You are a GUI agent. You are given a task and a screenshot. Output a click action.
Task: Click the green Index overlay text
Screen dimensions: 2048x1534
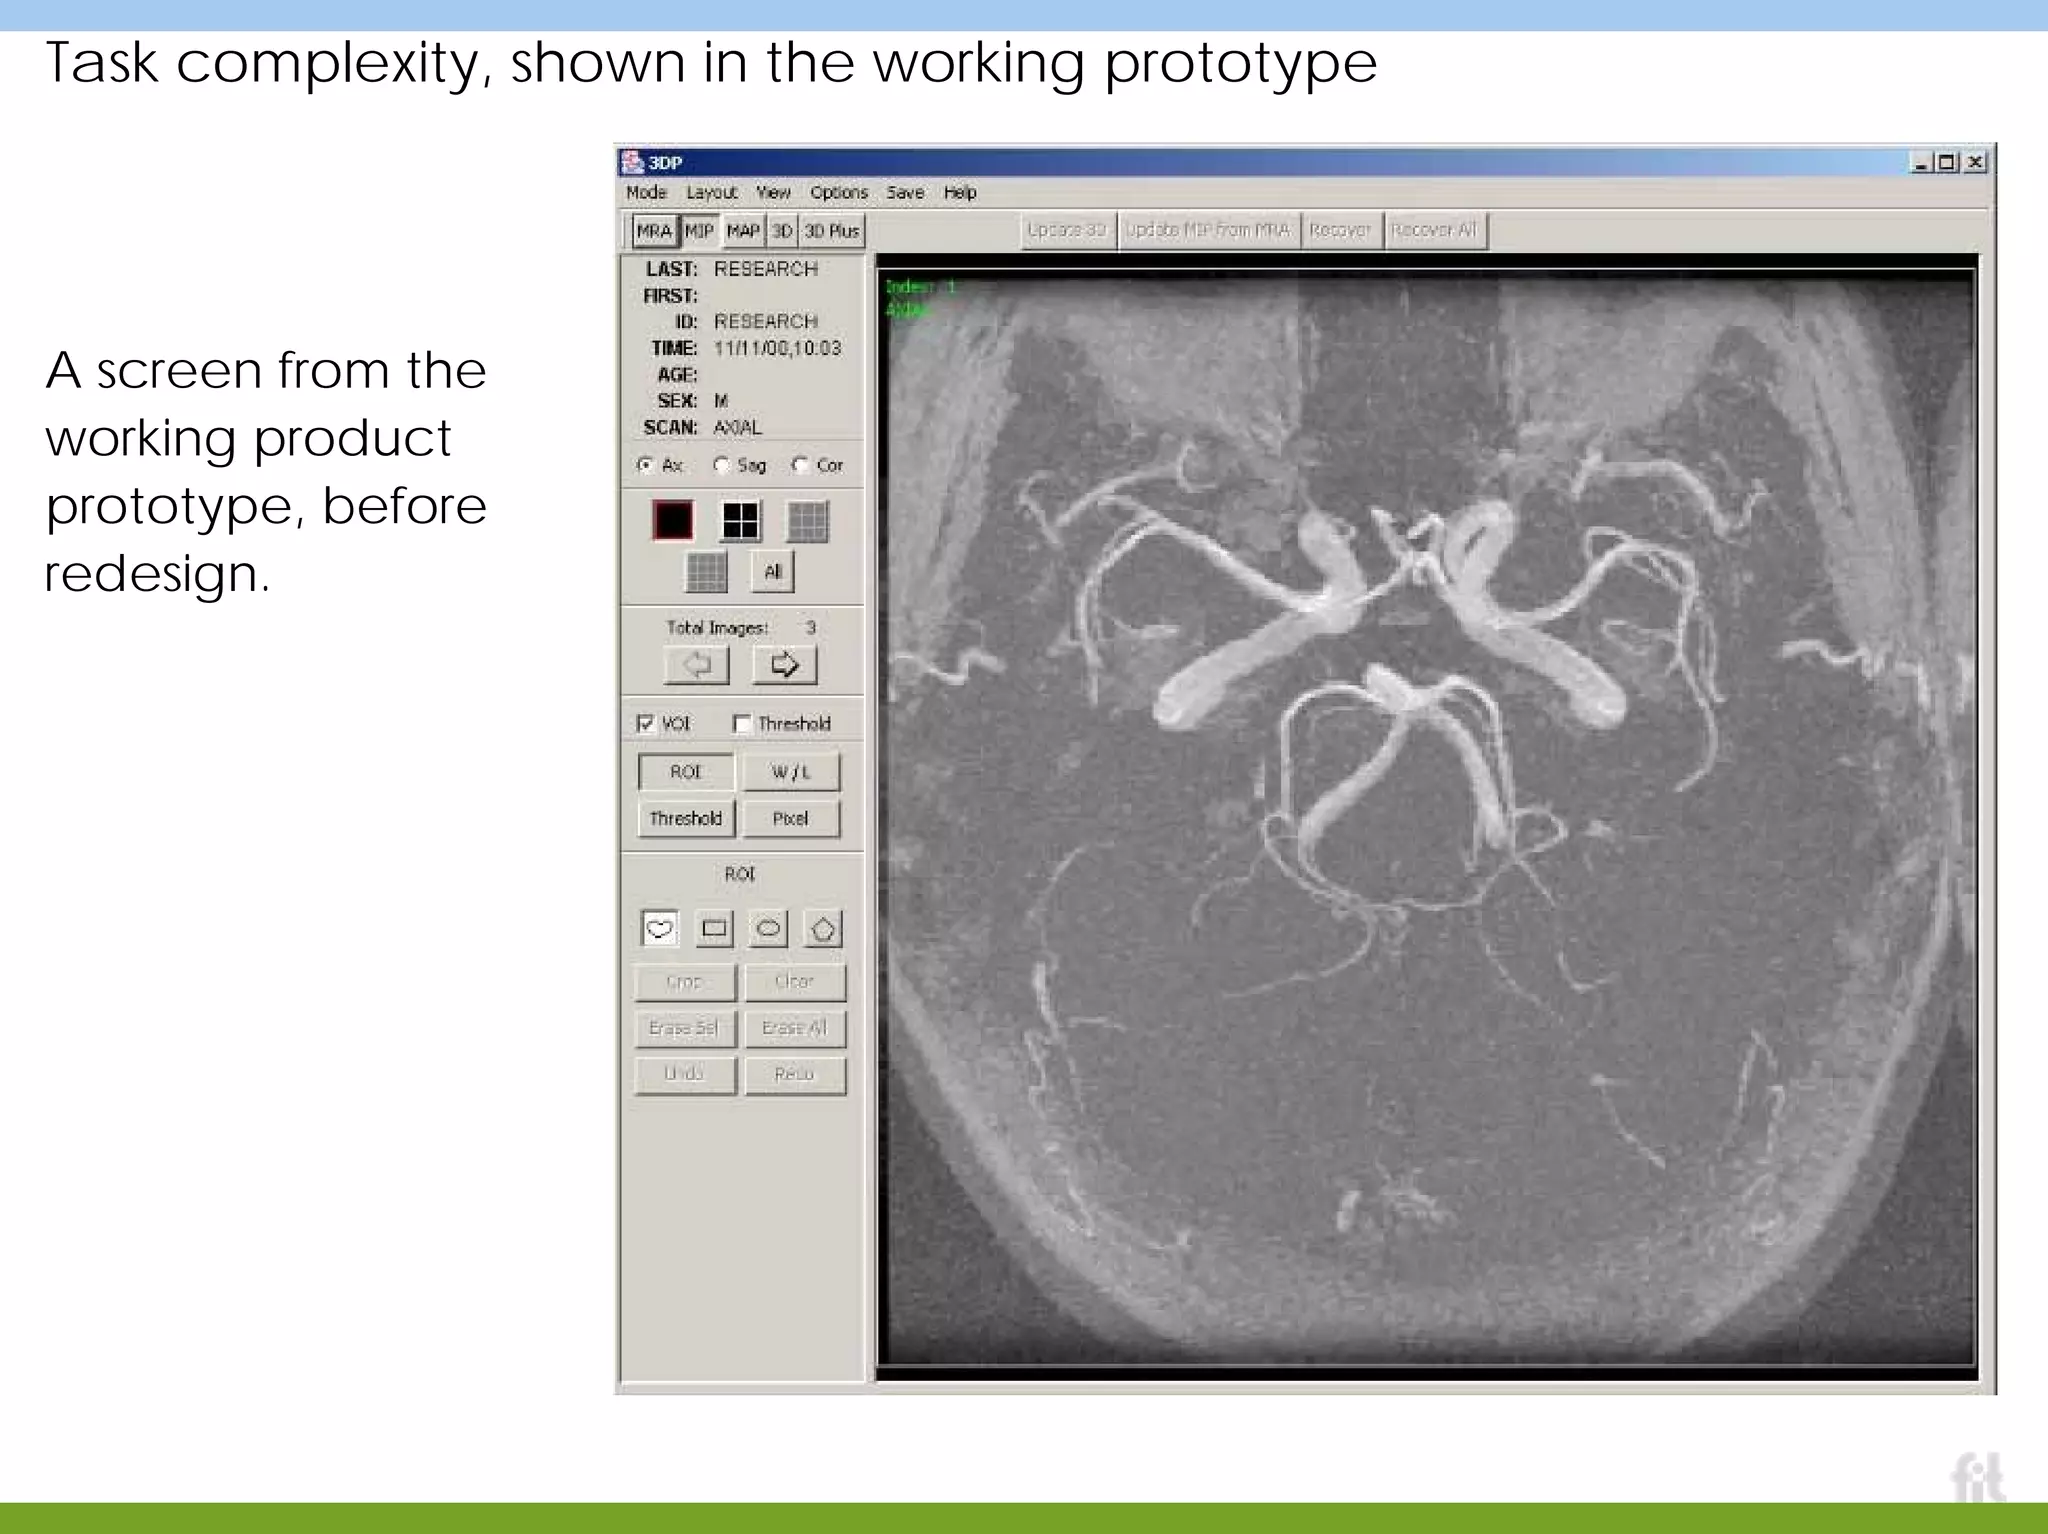click(x=921, y=287)
